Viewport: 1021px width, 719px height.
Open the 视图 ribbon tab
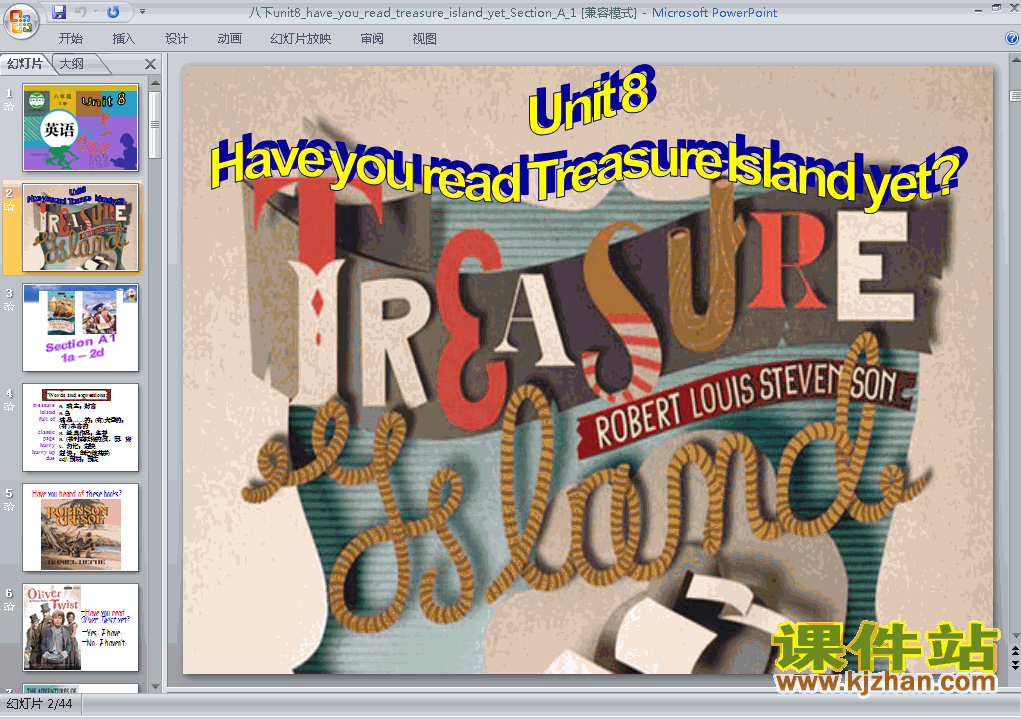tap(425, 39)
